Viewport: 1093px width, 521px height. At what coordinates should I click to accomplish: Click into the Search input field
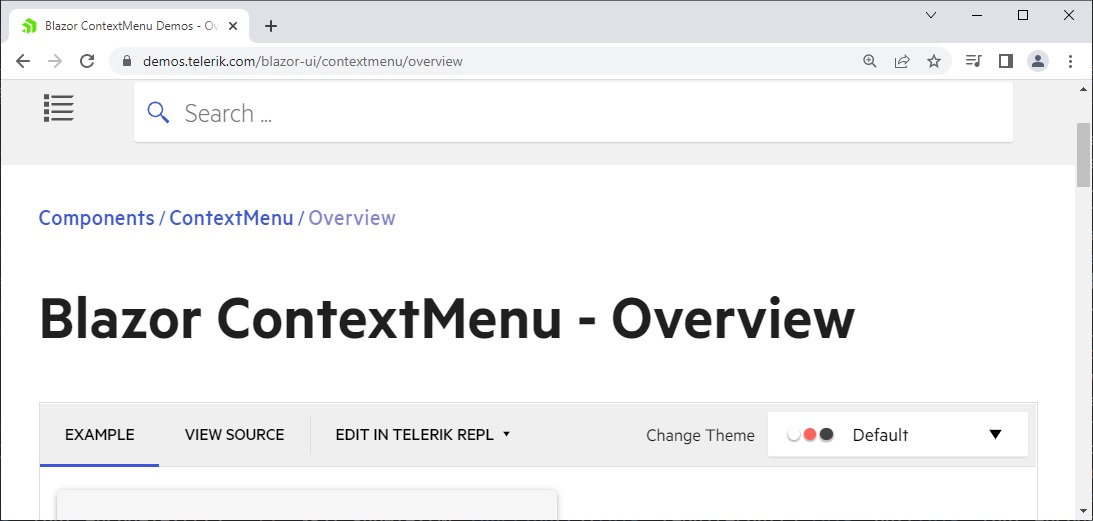[x=573, y=112]
